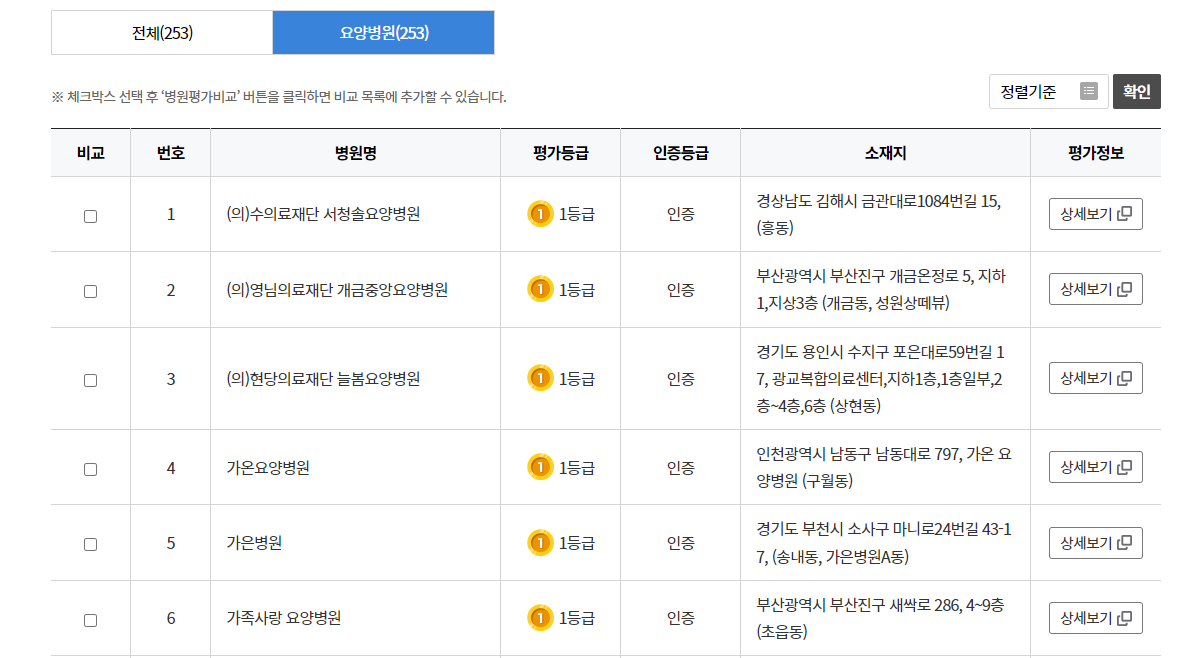The image size is (1197, 658).
Task: Click the 인증등급 column header
Action: pyautogui.click(x=680, y=153)
